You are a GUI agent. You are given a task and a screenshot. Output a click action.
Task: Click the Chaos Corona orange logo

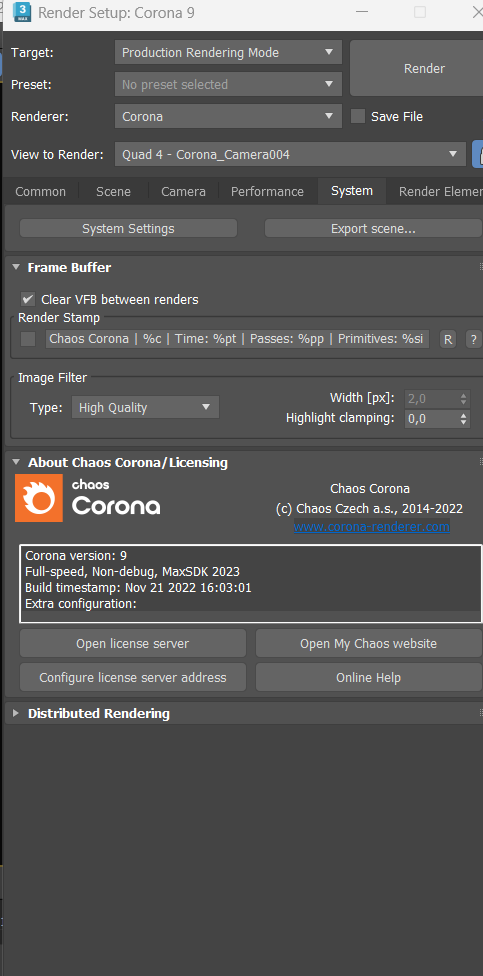click(x=39, y=498)
